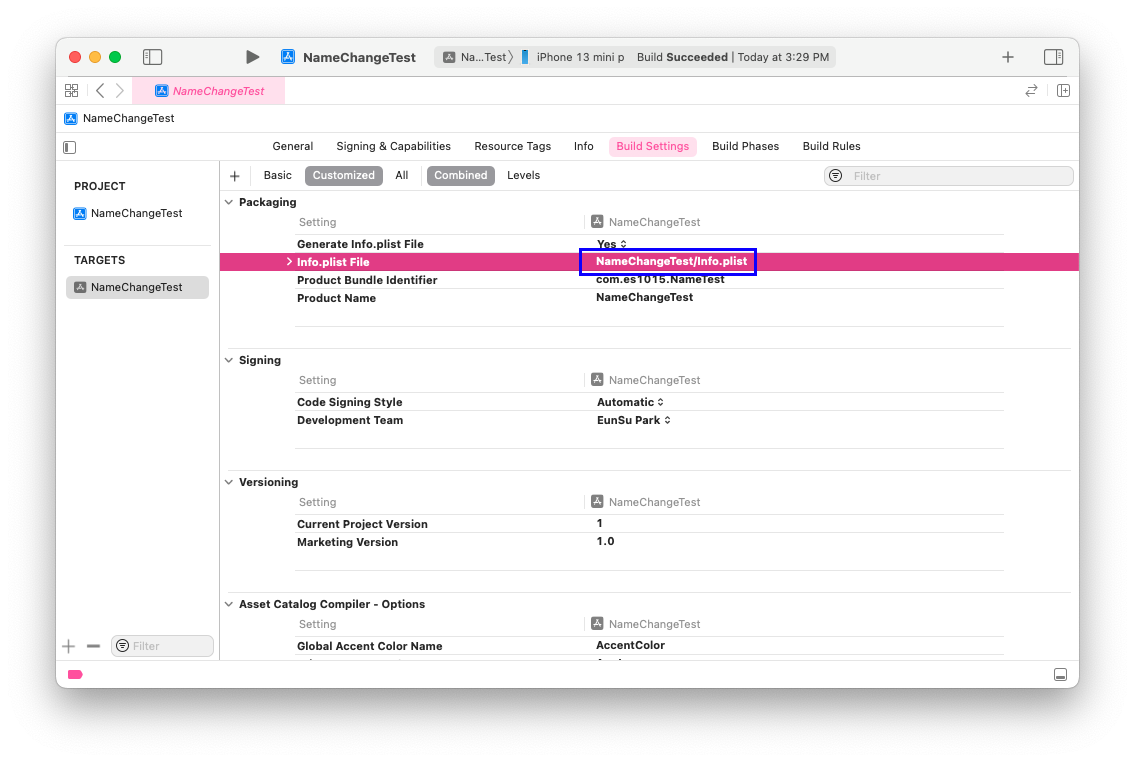The height and width of the screenshot is (762, 1135).
Task: Show Customized build settings
Action: [343, 175]
